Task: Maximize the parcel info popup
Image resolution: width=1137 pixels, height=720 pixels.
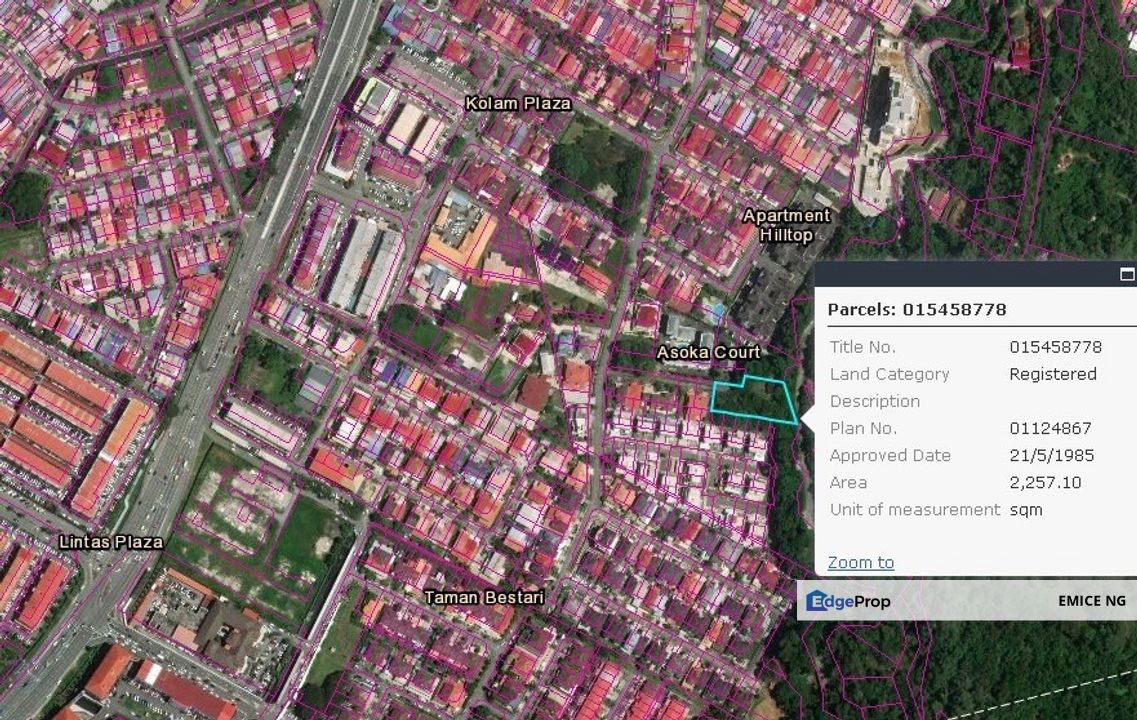Action: pyautogui.click(x=1127, y=274)
